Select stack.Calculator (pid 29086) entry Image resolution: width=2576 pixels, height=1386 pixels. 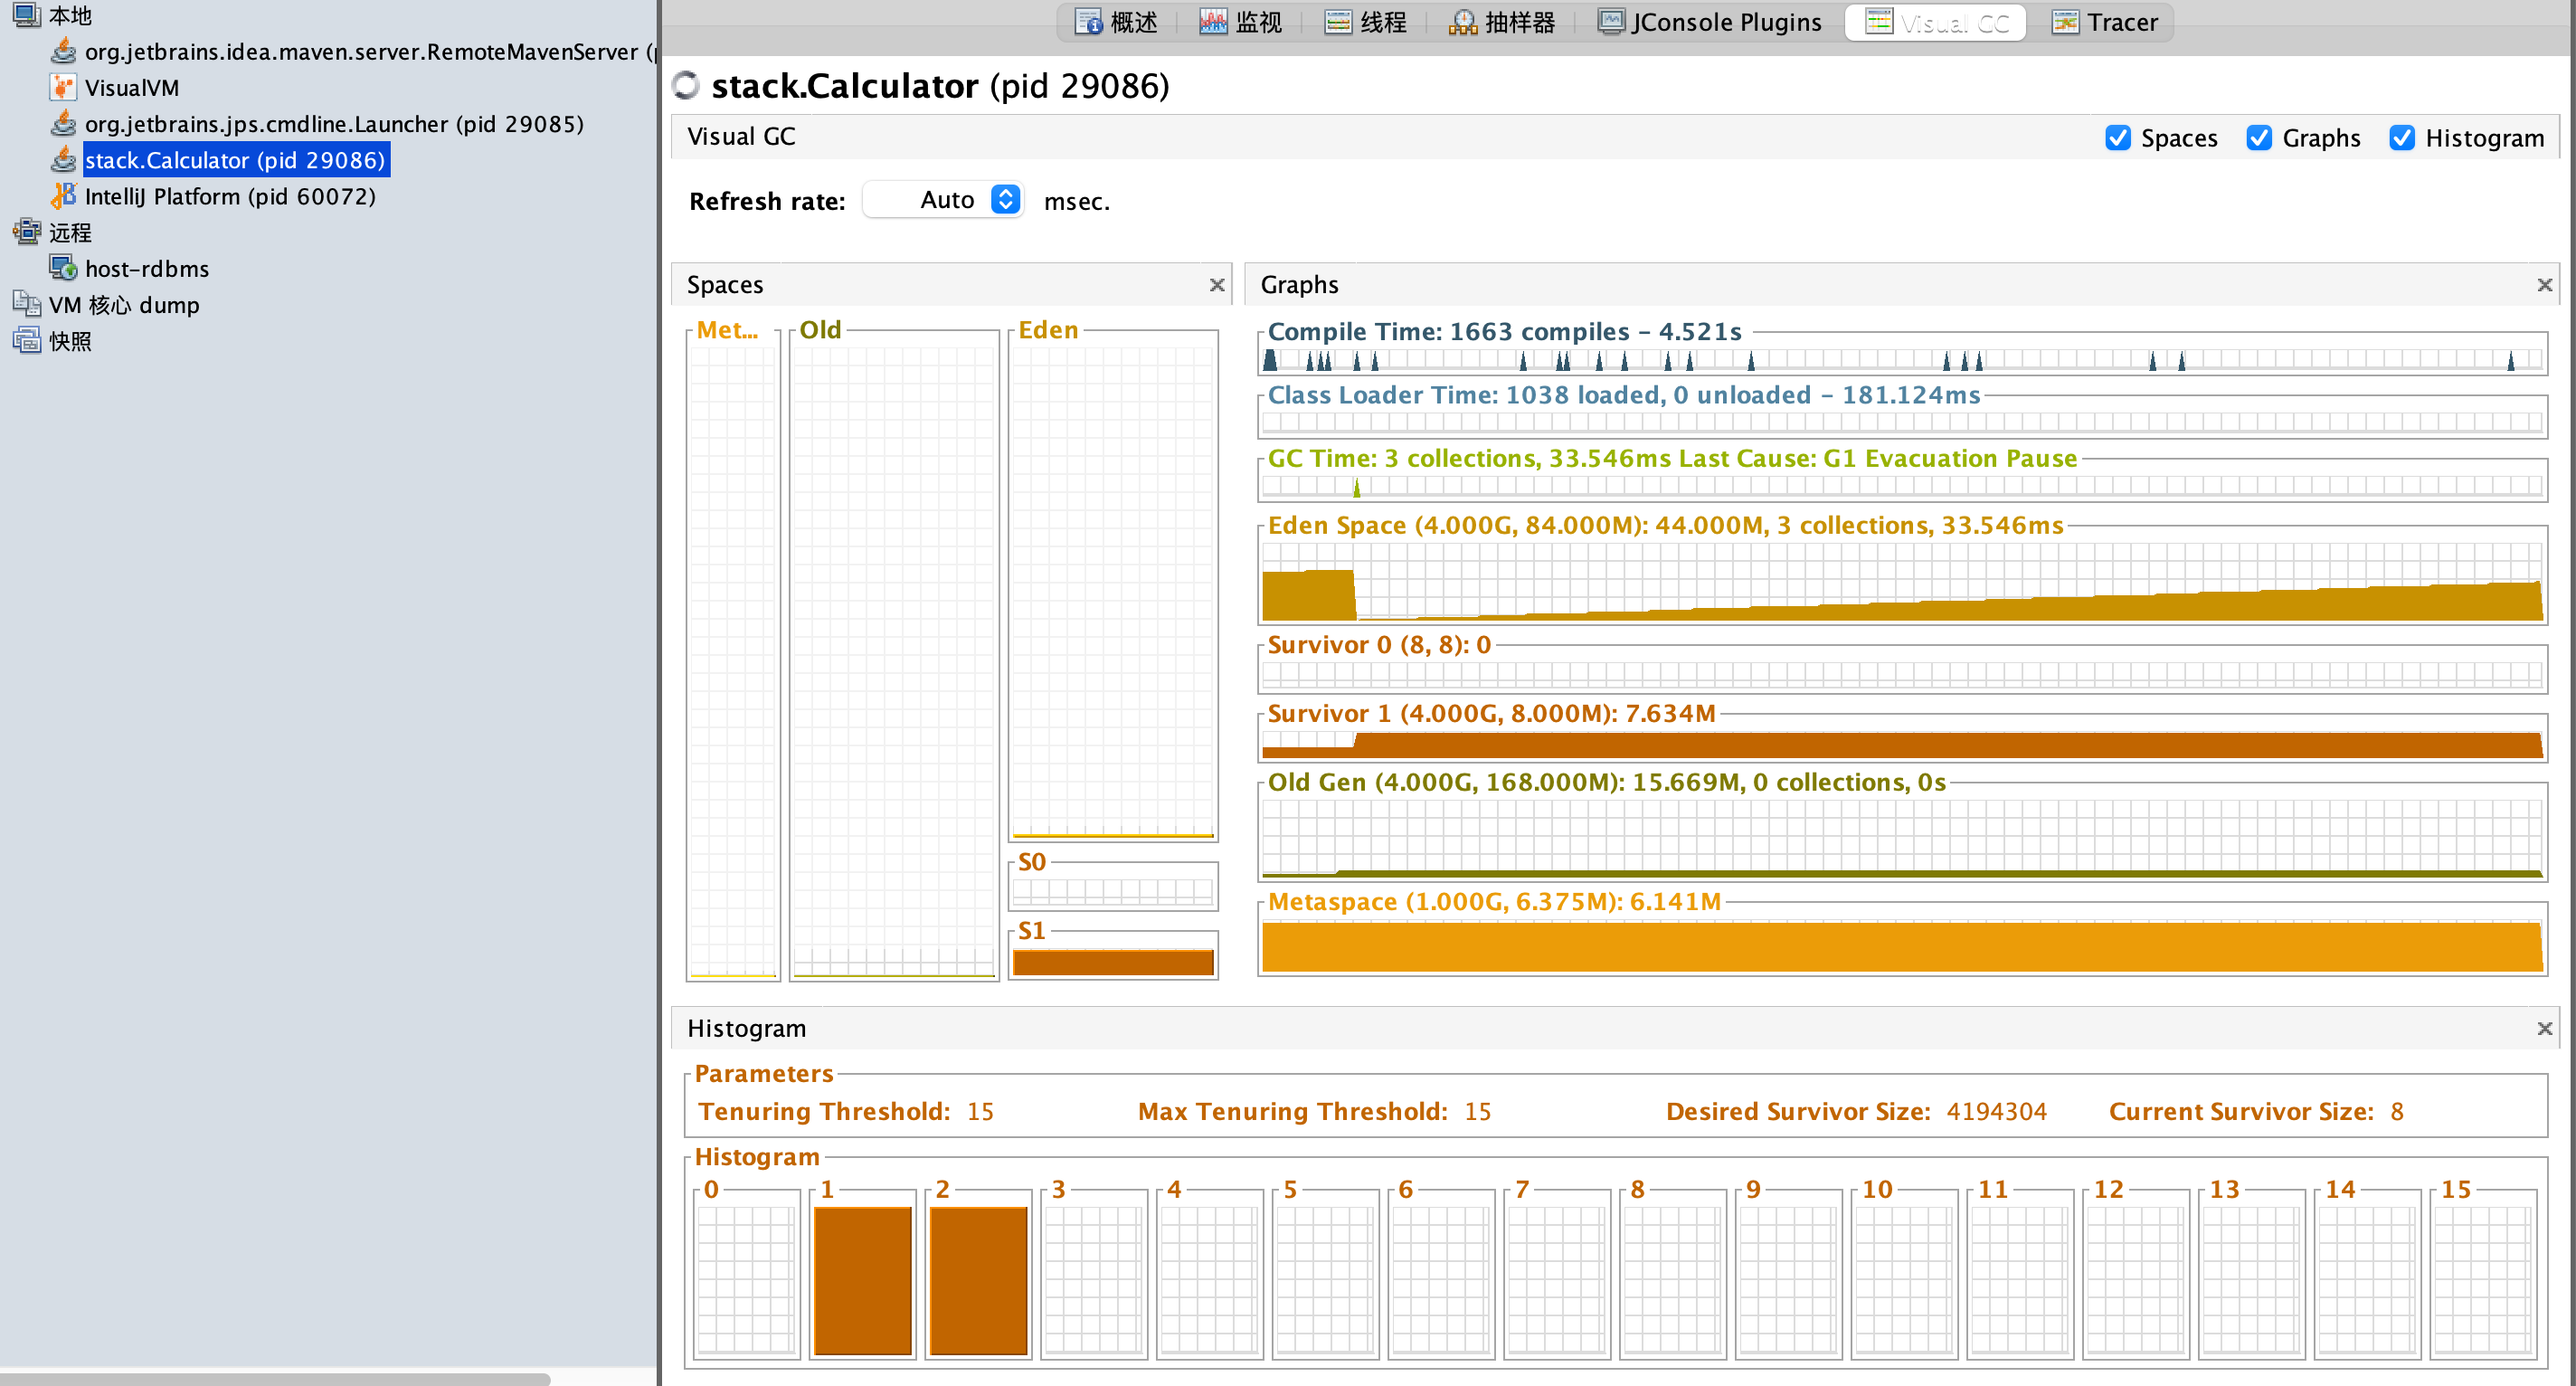click(x=235, y=160)
